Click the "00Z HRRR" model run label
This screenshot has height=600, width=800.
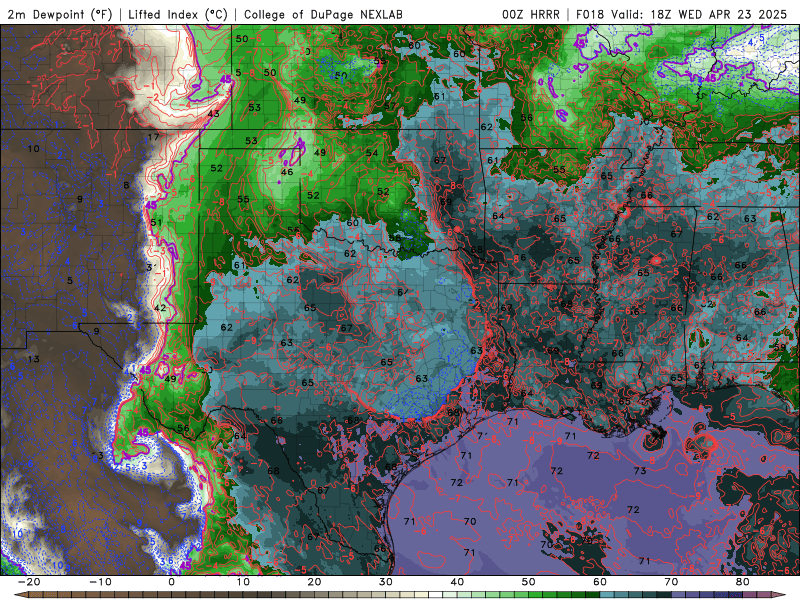531,14
